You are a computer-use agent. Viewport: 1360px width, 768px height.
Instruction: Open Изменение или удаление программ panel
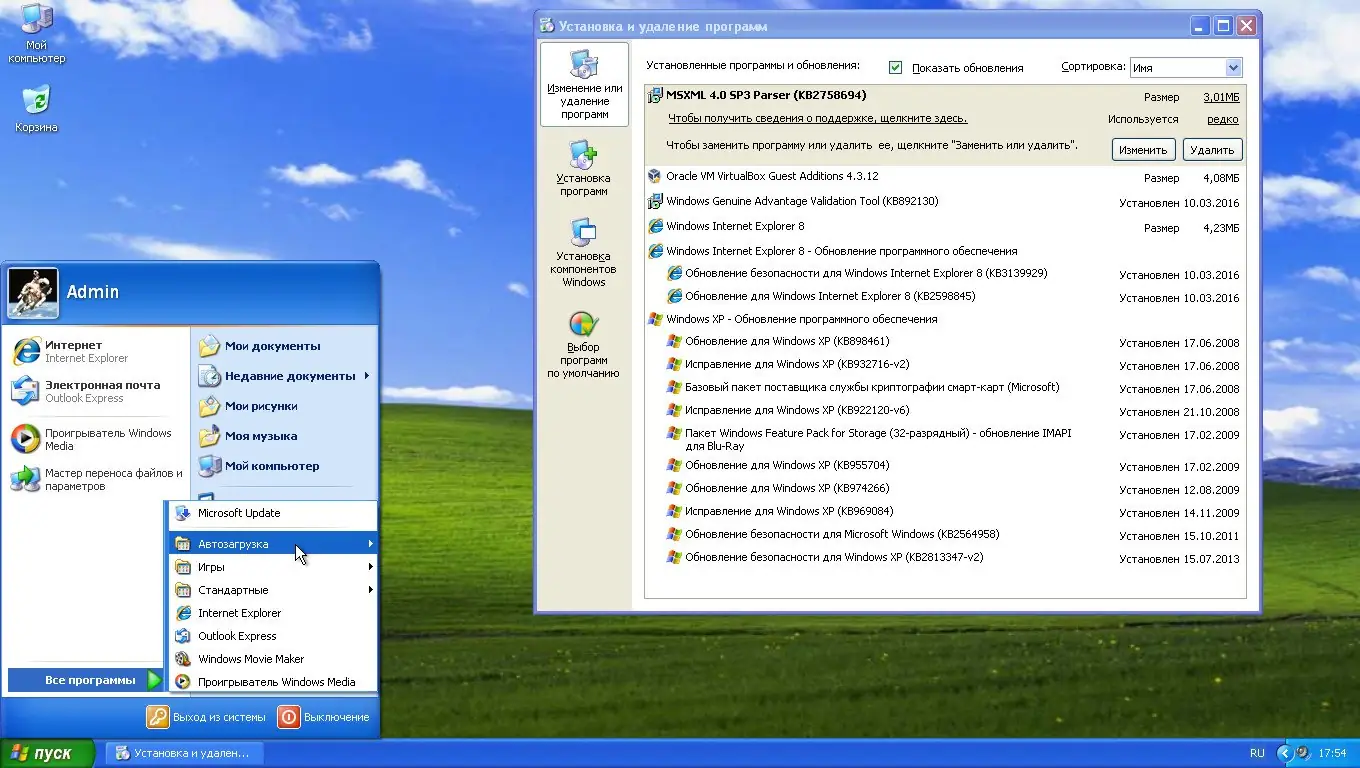click(x=583, y=85)
